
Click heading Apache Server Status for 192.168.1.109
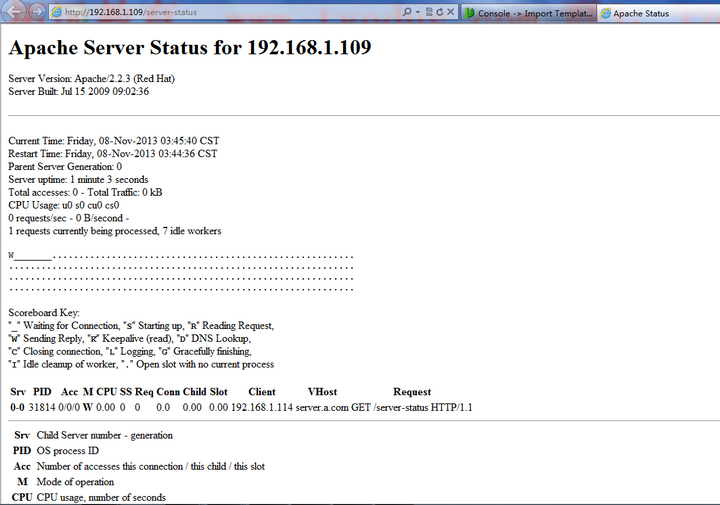[x=190, y=47]
